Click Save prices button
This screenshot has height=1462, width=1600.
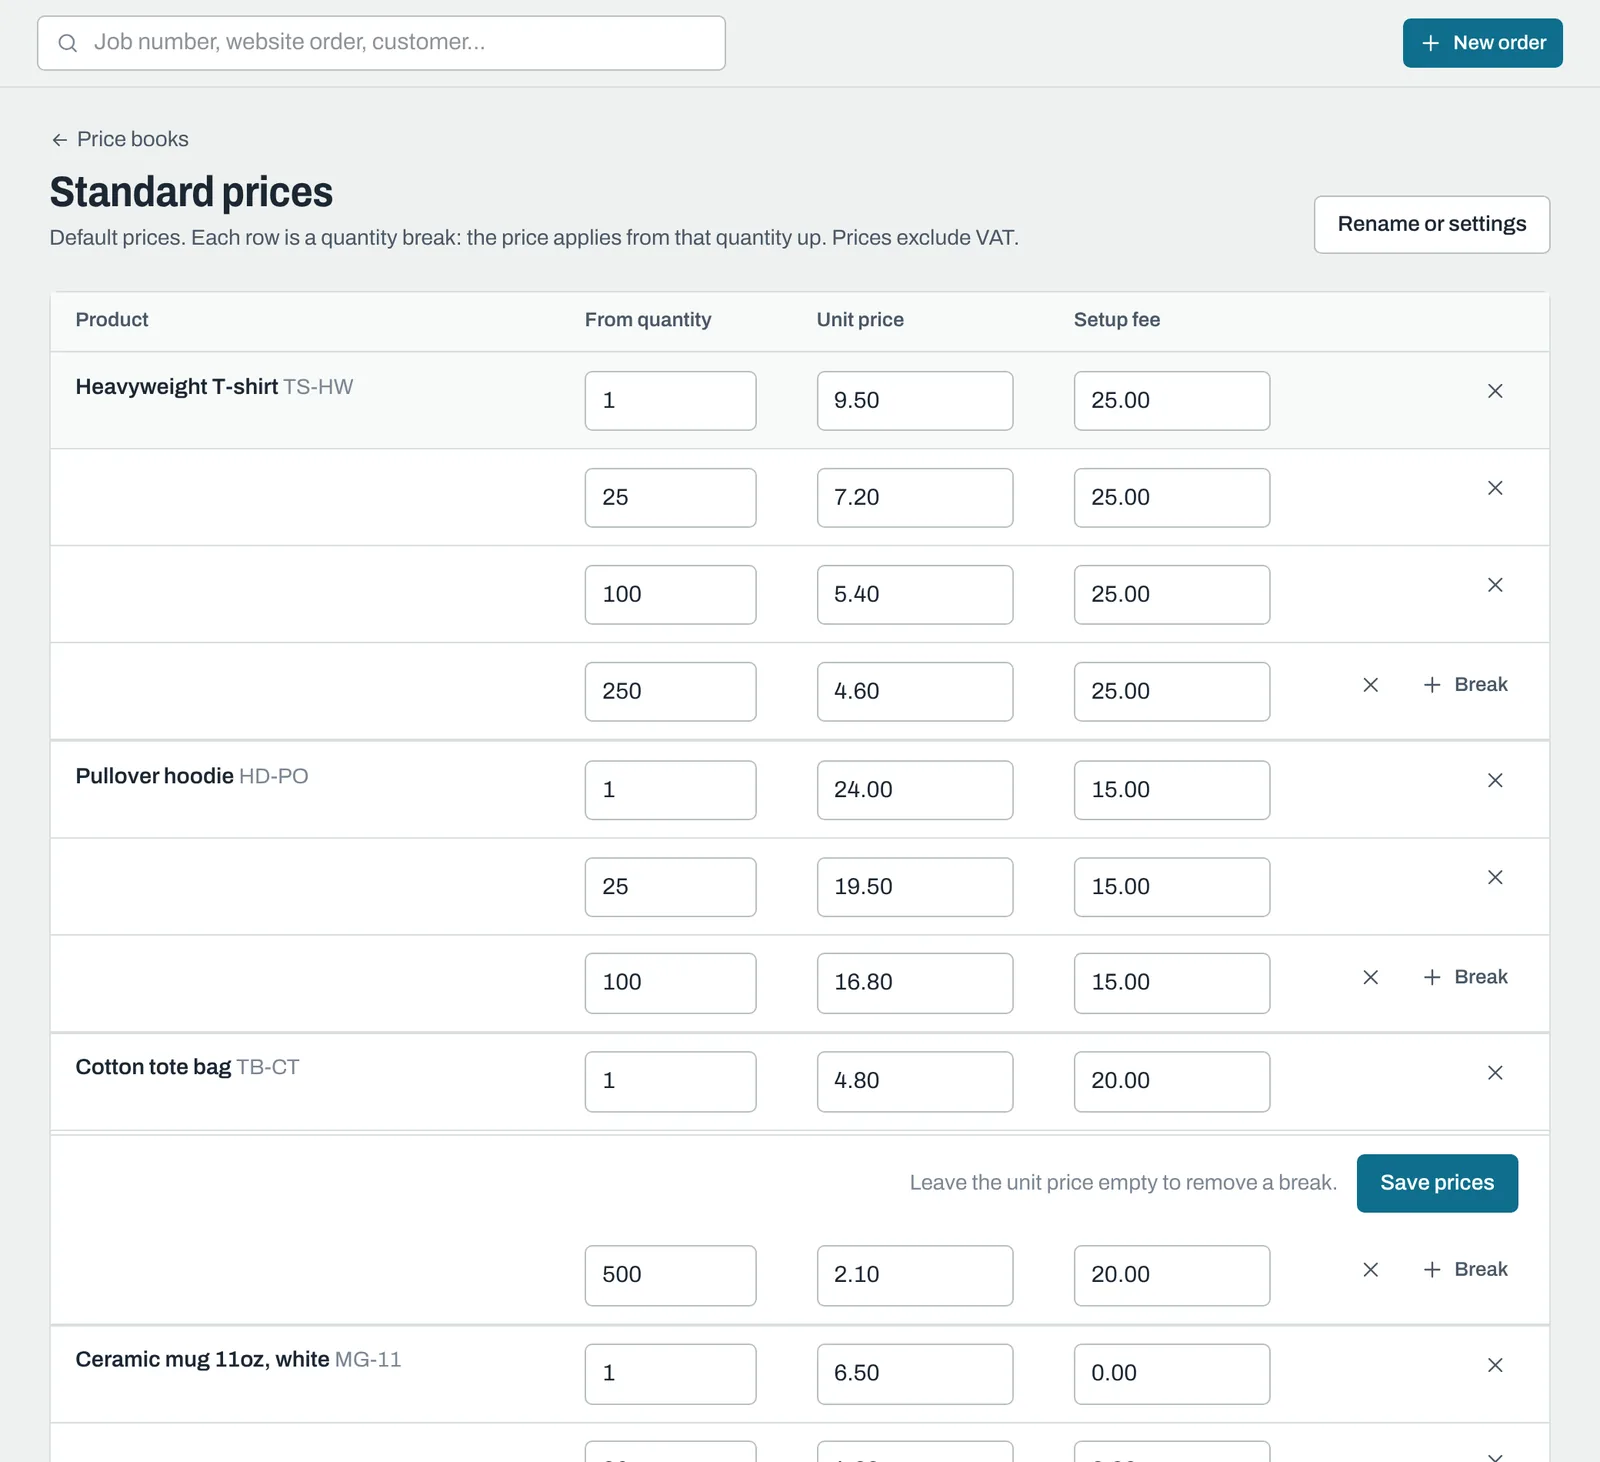tap(1437, 1183)
